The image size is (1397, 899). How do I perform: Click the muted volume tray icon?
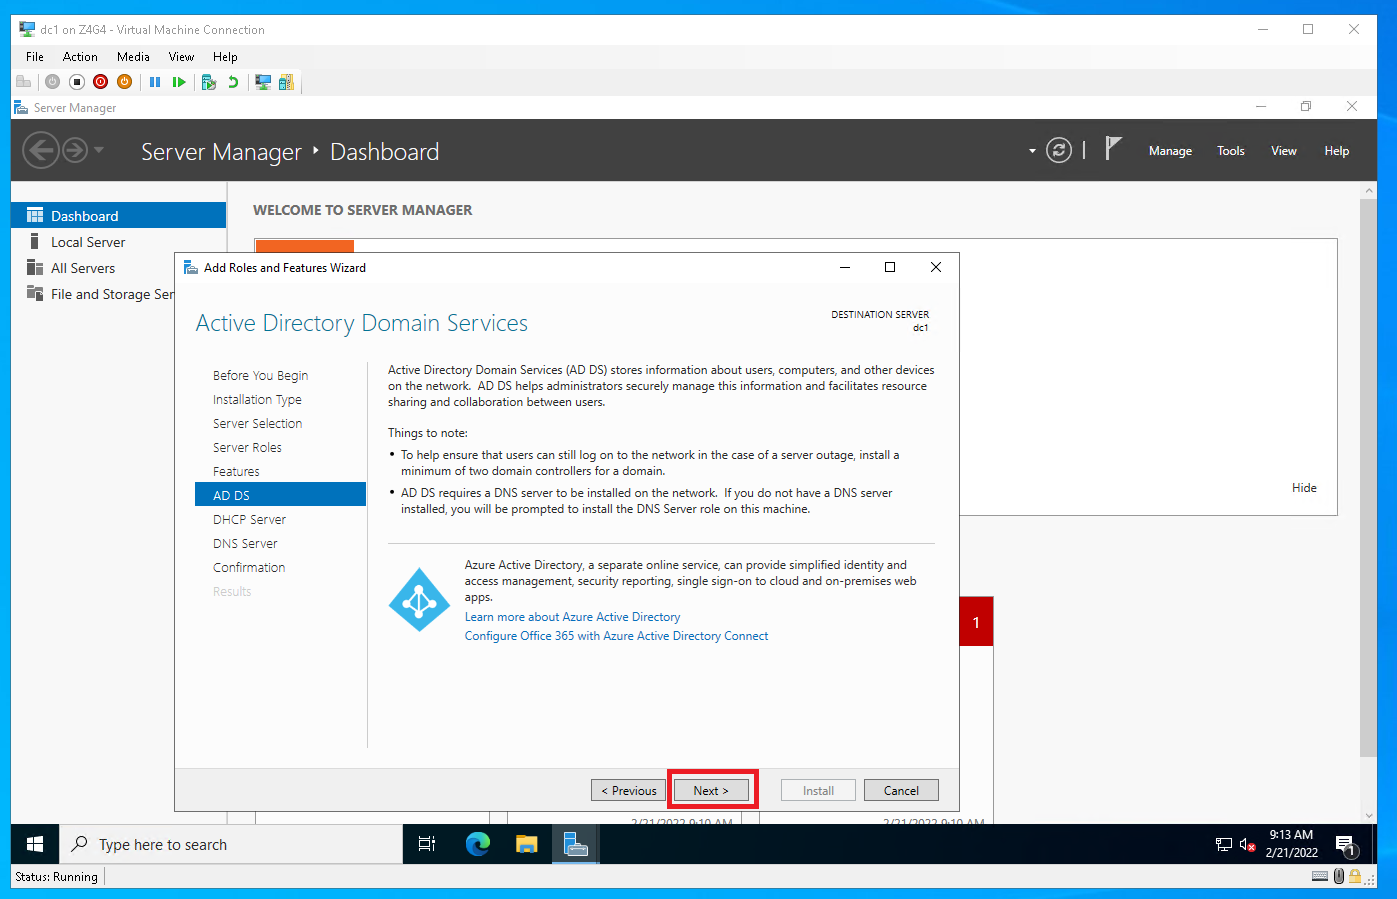coord(1247,845)
